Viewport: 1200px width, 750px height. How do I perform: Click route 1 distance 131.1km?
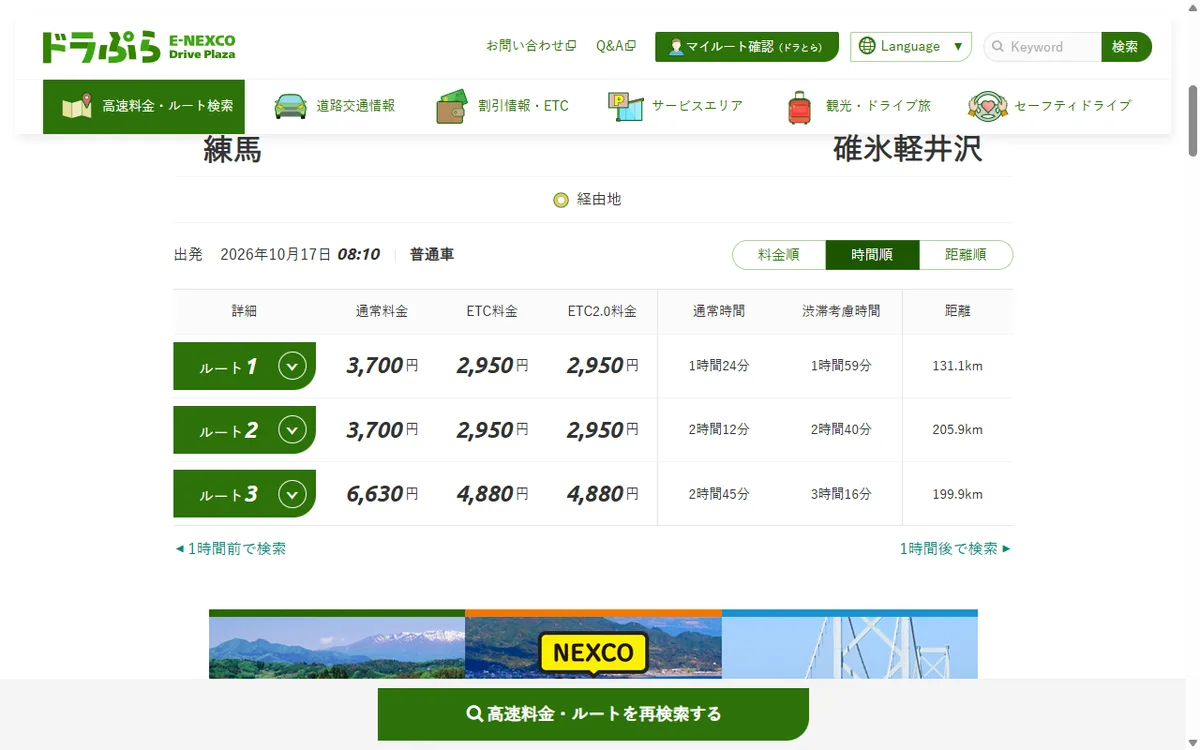click(x=957, y=366)
